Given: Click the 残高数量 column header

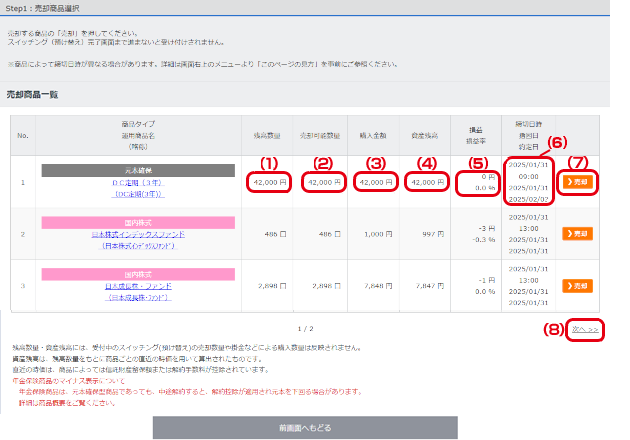Looking at the screenshot, I should [267, 135].
